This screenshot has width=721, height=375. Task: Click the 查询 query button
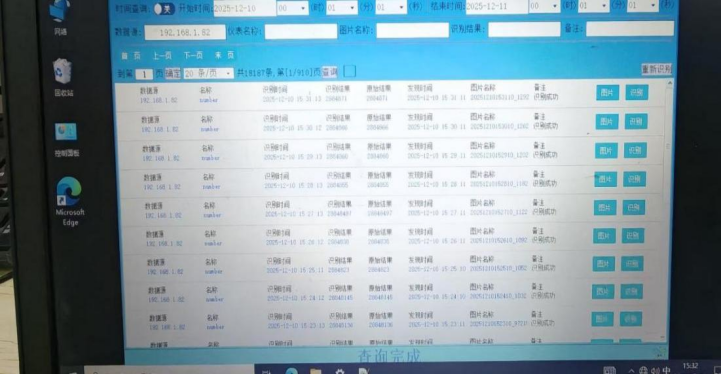pyautogui.click(x=329, y=72)
